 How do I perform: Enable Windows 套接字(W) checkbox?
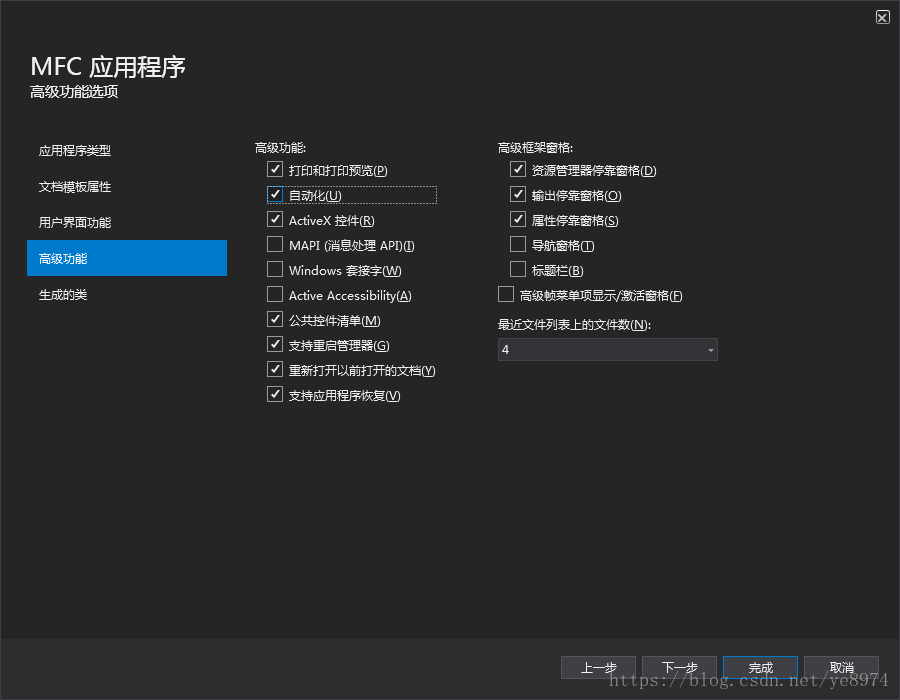coord(275,269)
